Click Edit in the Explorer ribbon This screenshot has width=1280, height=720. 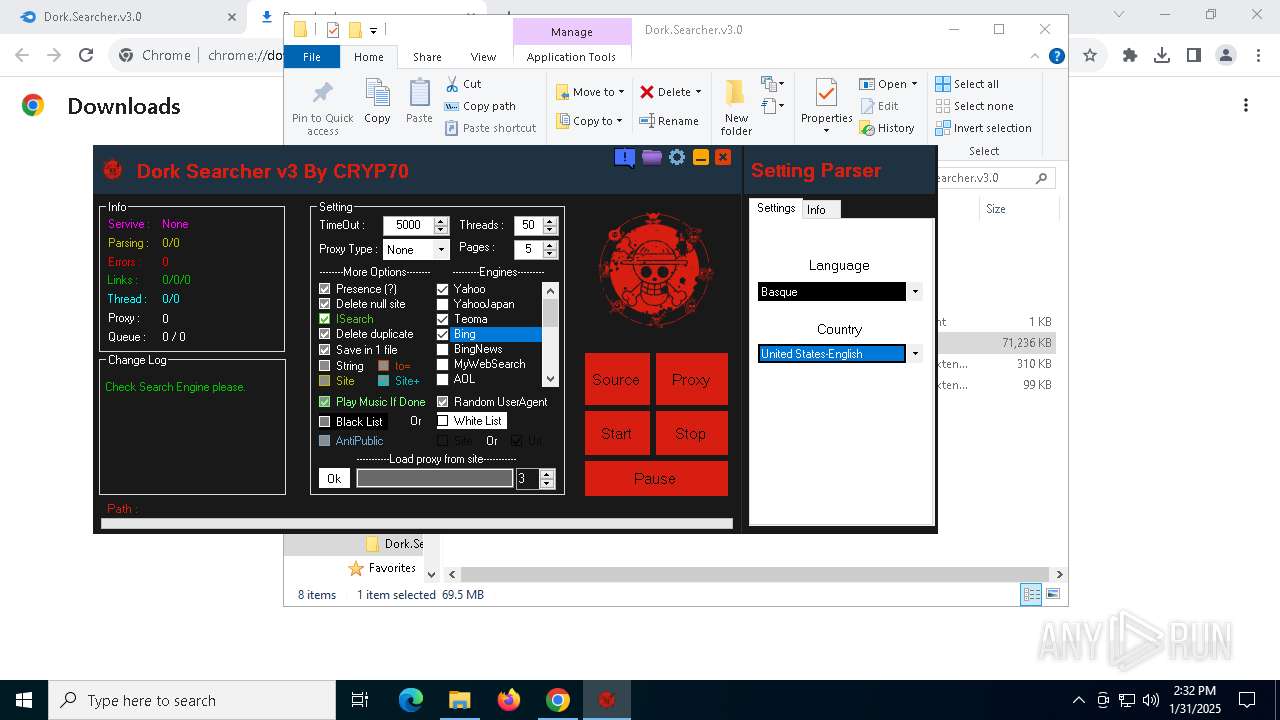pos(879,106)
